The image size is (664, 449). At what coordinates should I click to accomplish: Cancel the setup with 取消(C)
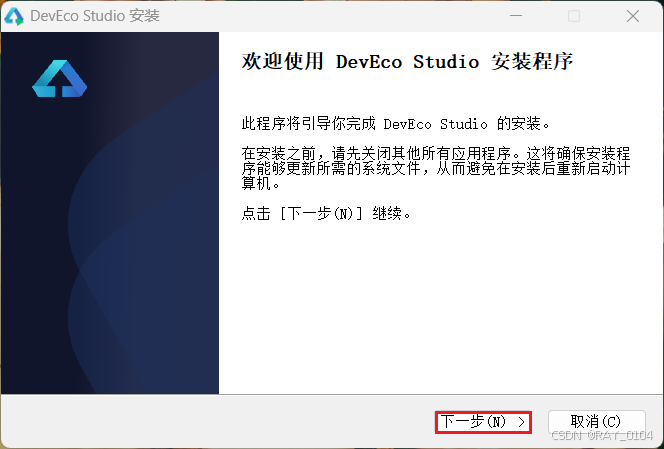coord(596,422)
